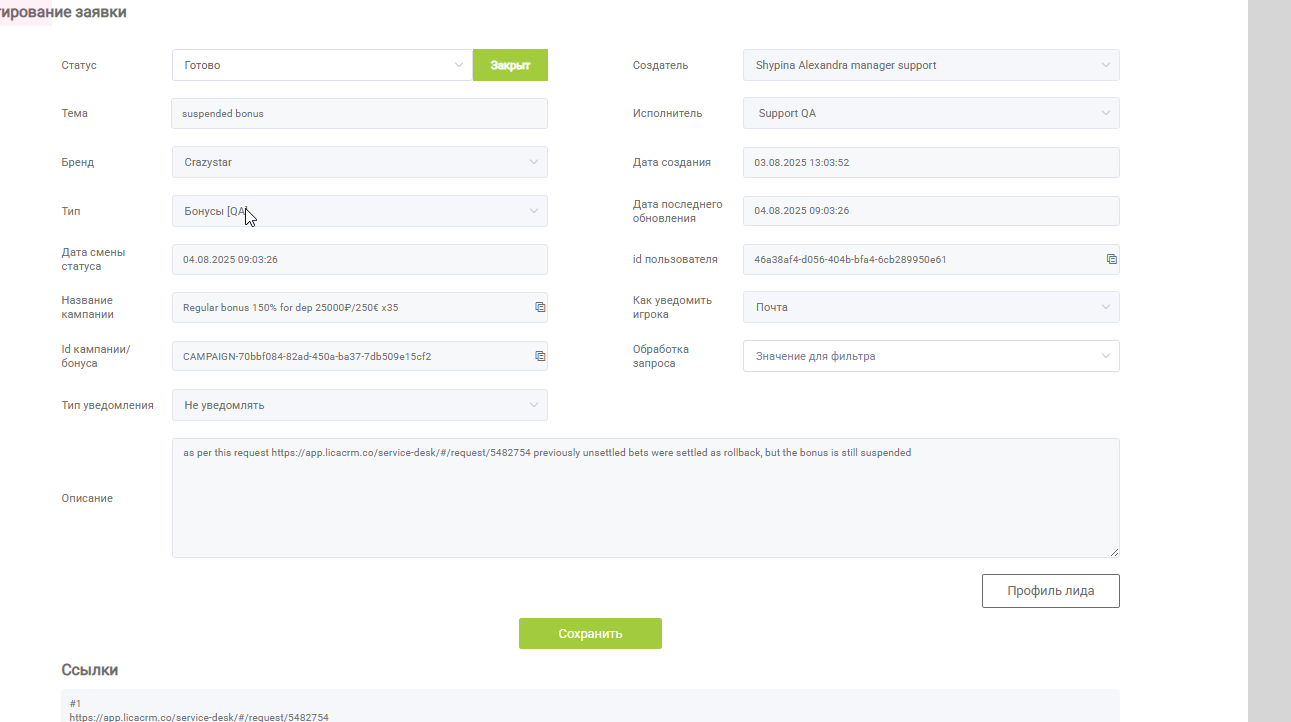Click the Исполнитель label

click(x=667, y=113)
